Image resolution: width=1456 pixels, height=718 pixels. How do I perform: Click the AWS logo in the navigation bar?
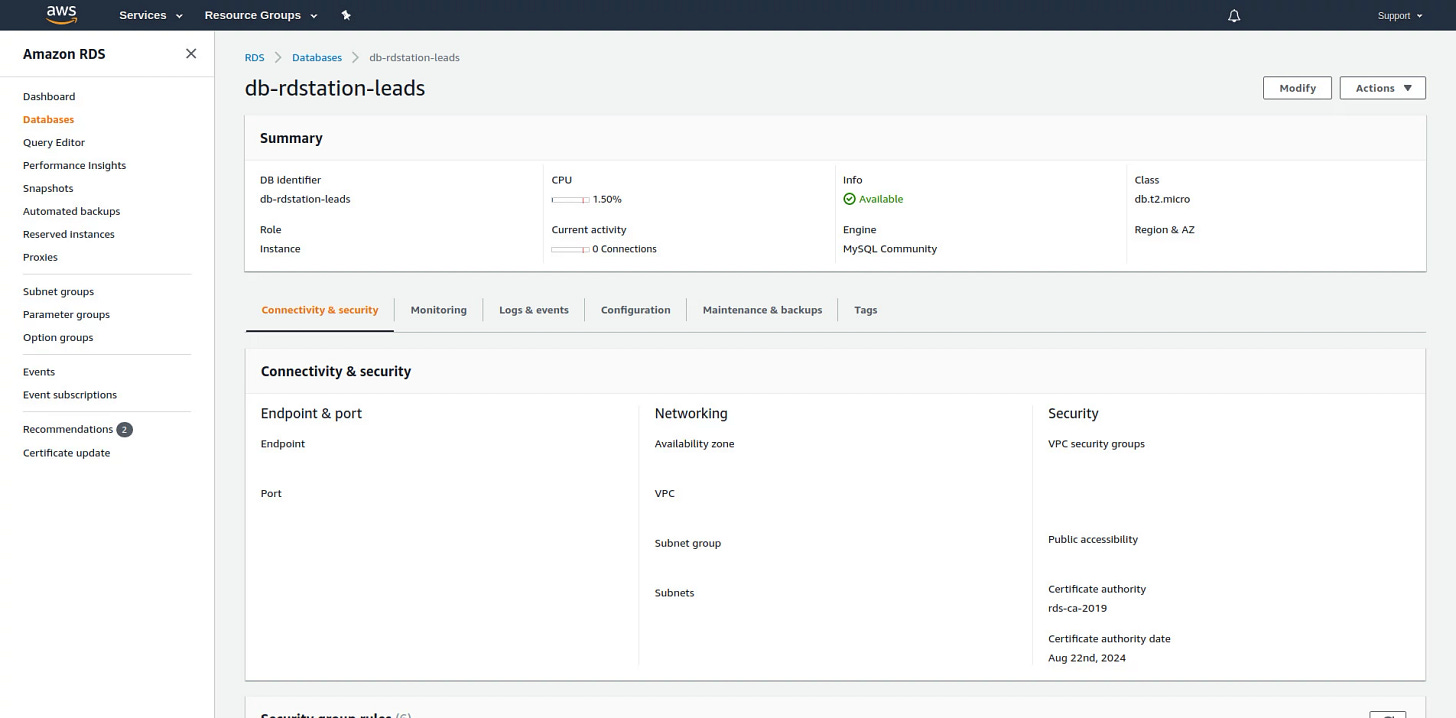pyautogui.click(x=60, y=14)
